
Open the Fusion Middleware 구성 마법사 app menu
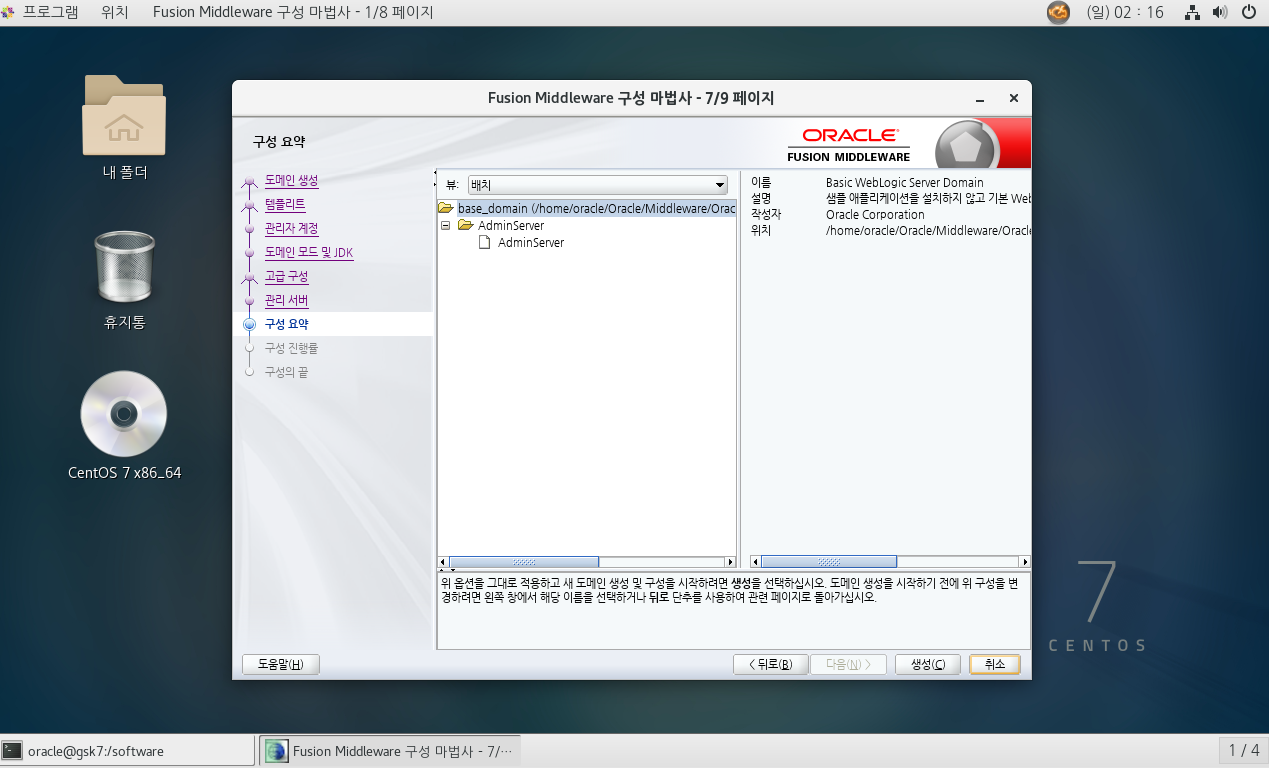(x=293, y=12)
